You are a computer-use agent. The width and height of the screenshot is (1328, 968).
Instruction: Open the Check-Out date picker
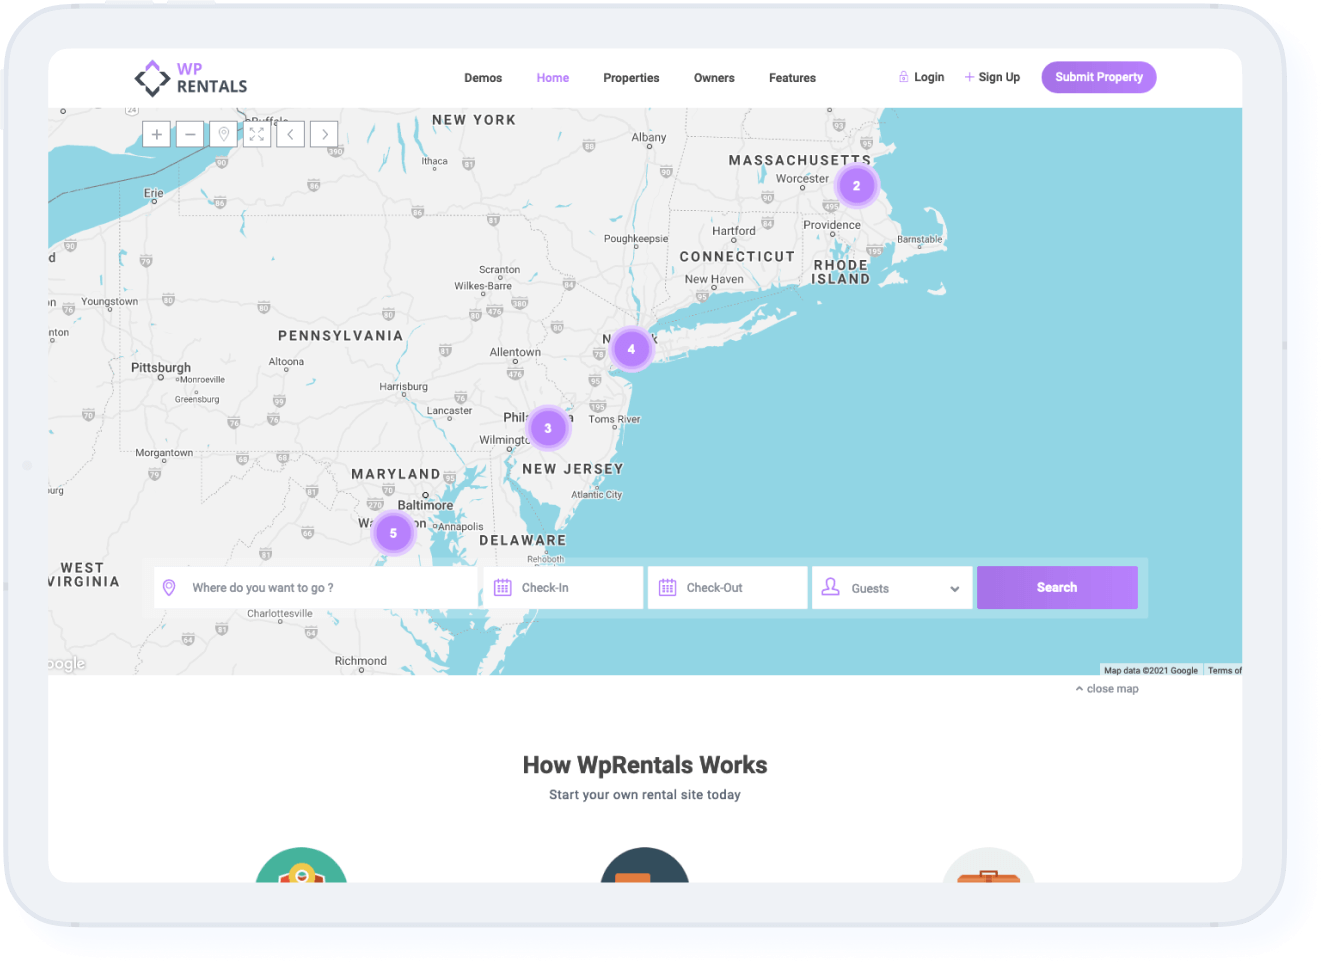pyautogui.click(x=728, y=588)
